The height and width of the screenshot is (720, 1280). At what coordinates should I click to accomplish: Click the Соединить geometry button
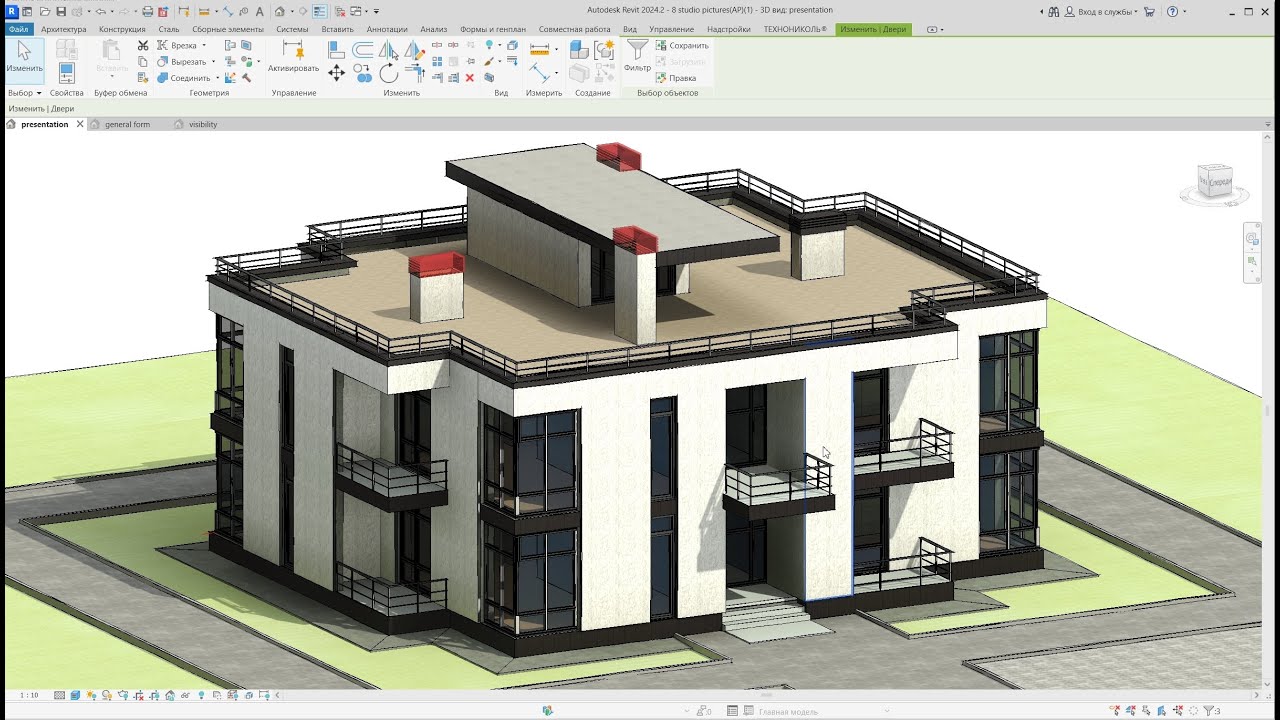coord(184,78)
